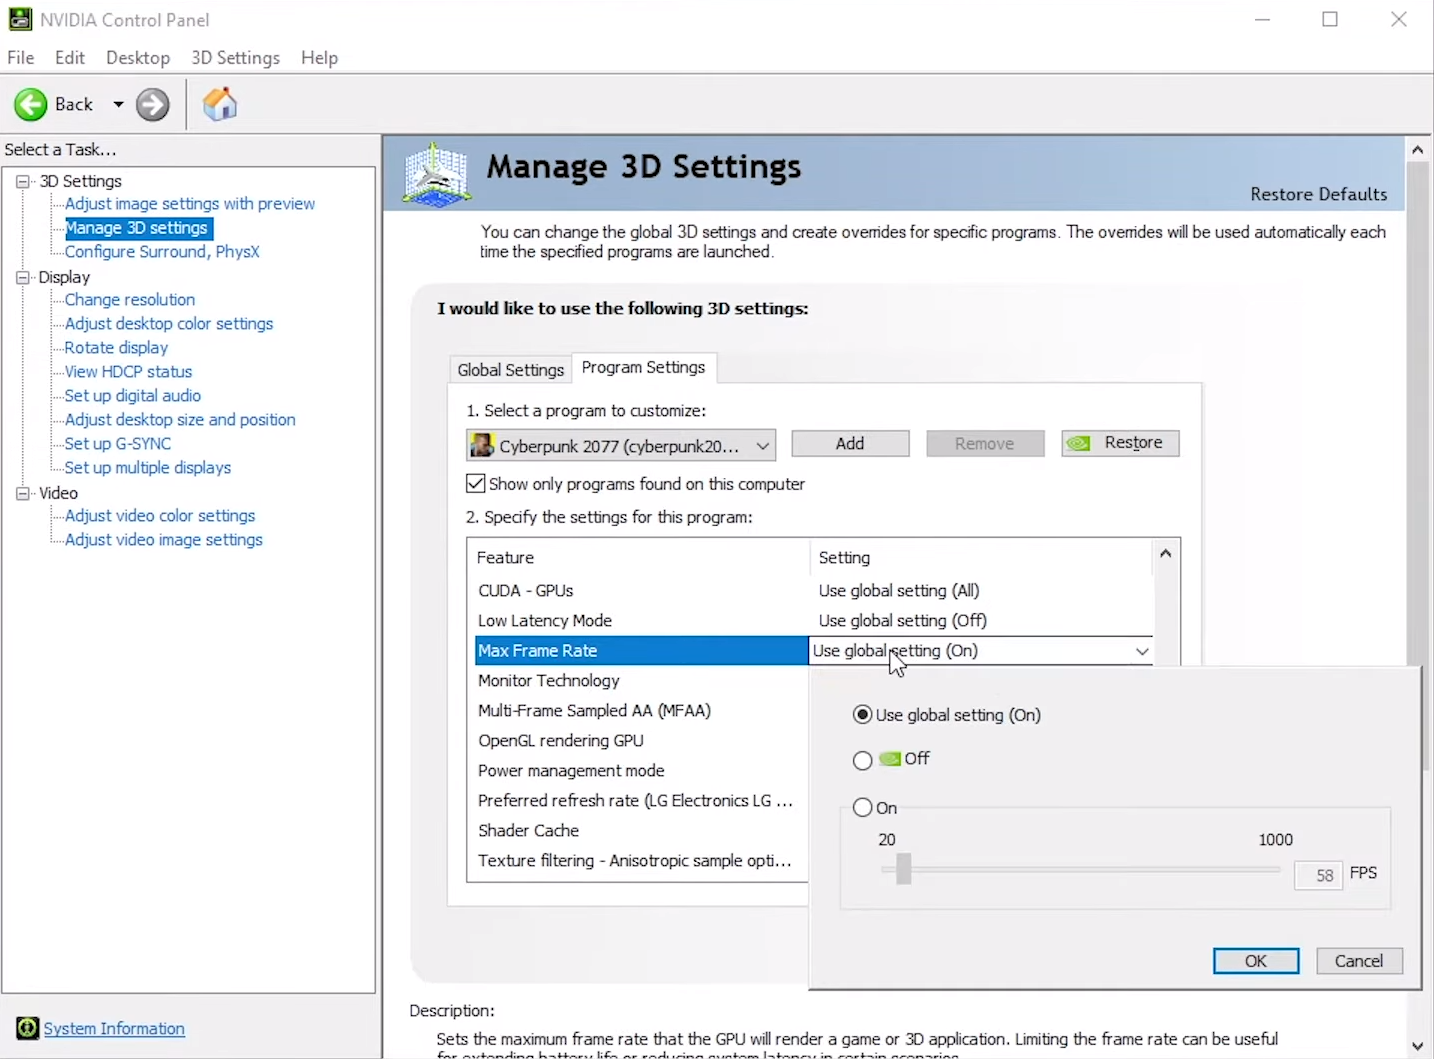This screenshot has height=1059, width=1434.
Task: Switch to the Global Settings tab
Action: (510, 370)
